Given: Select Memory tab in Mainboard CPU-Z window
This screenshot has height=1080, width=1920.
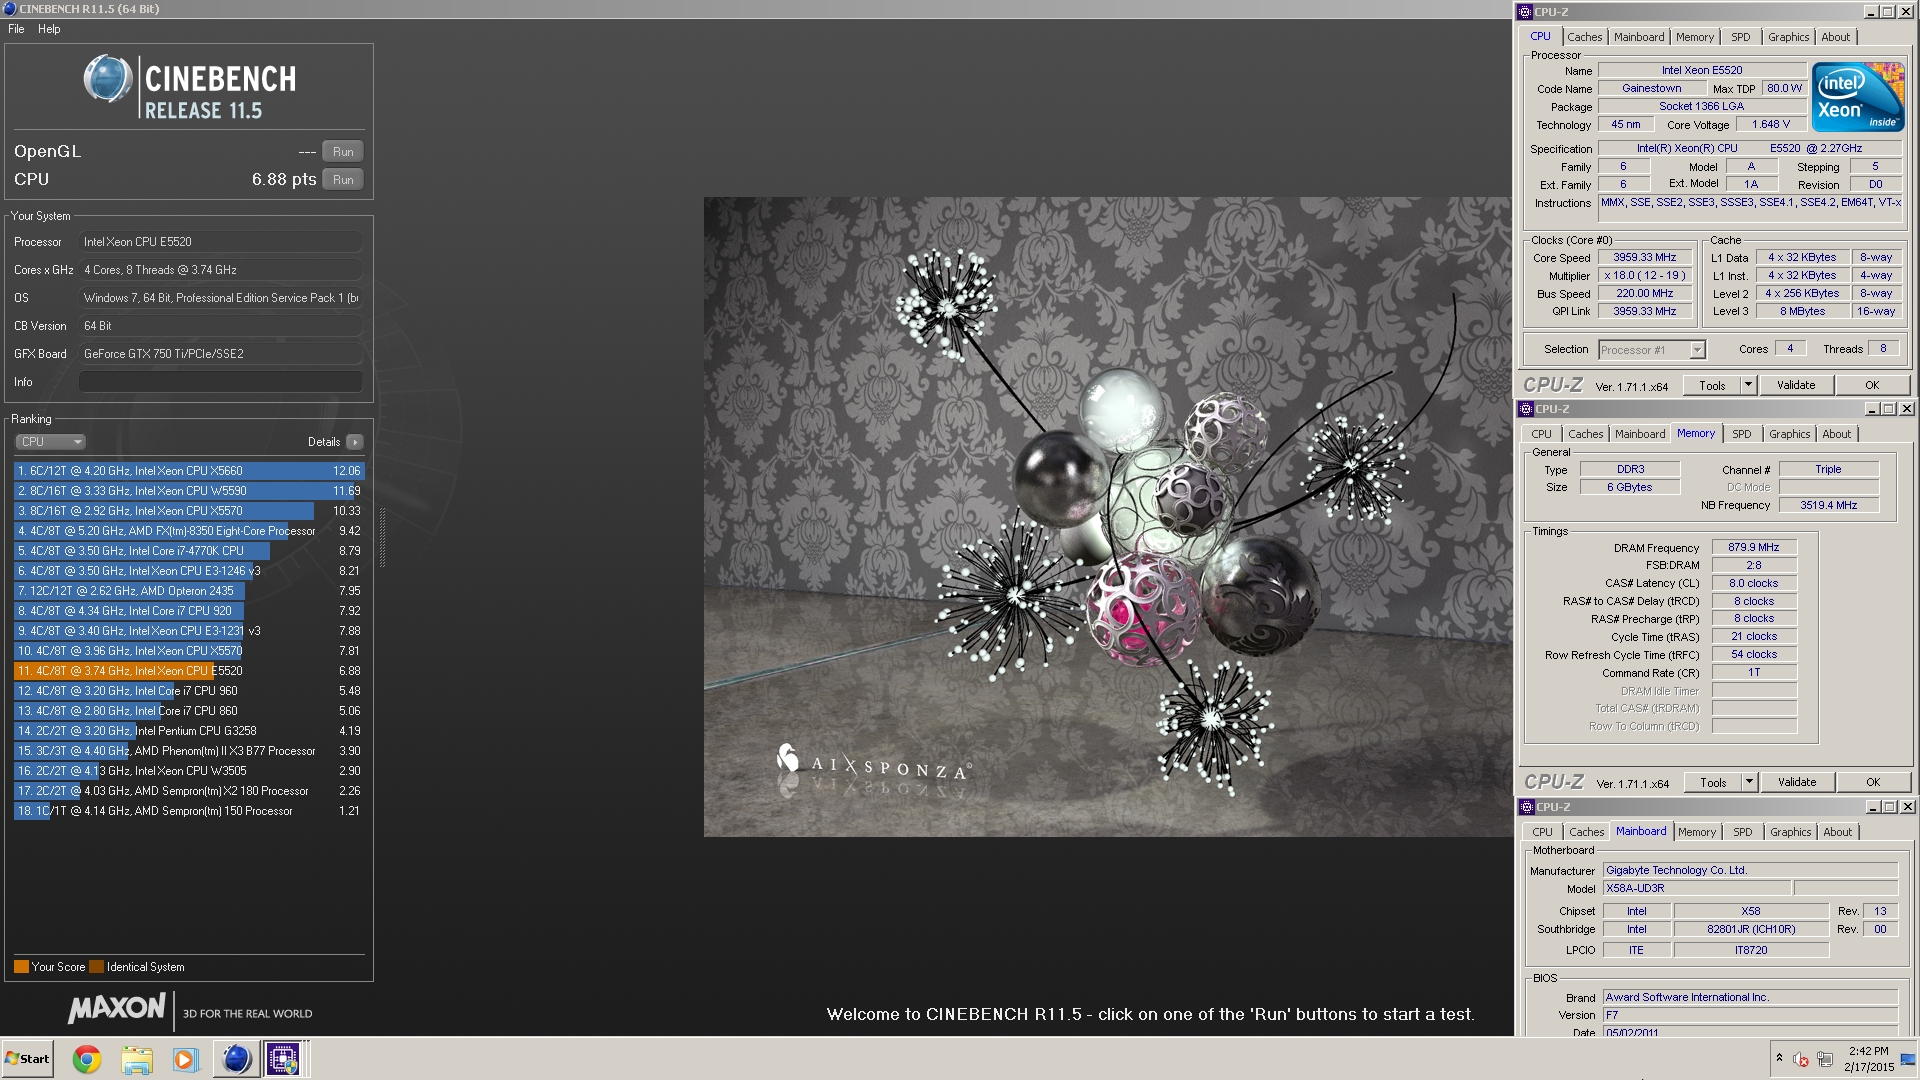Looking at the screenshot, I should point(1697,832).
